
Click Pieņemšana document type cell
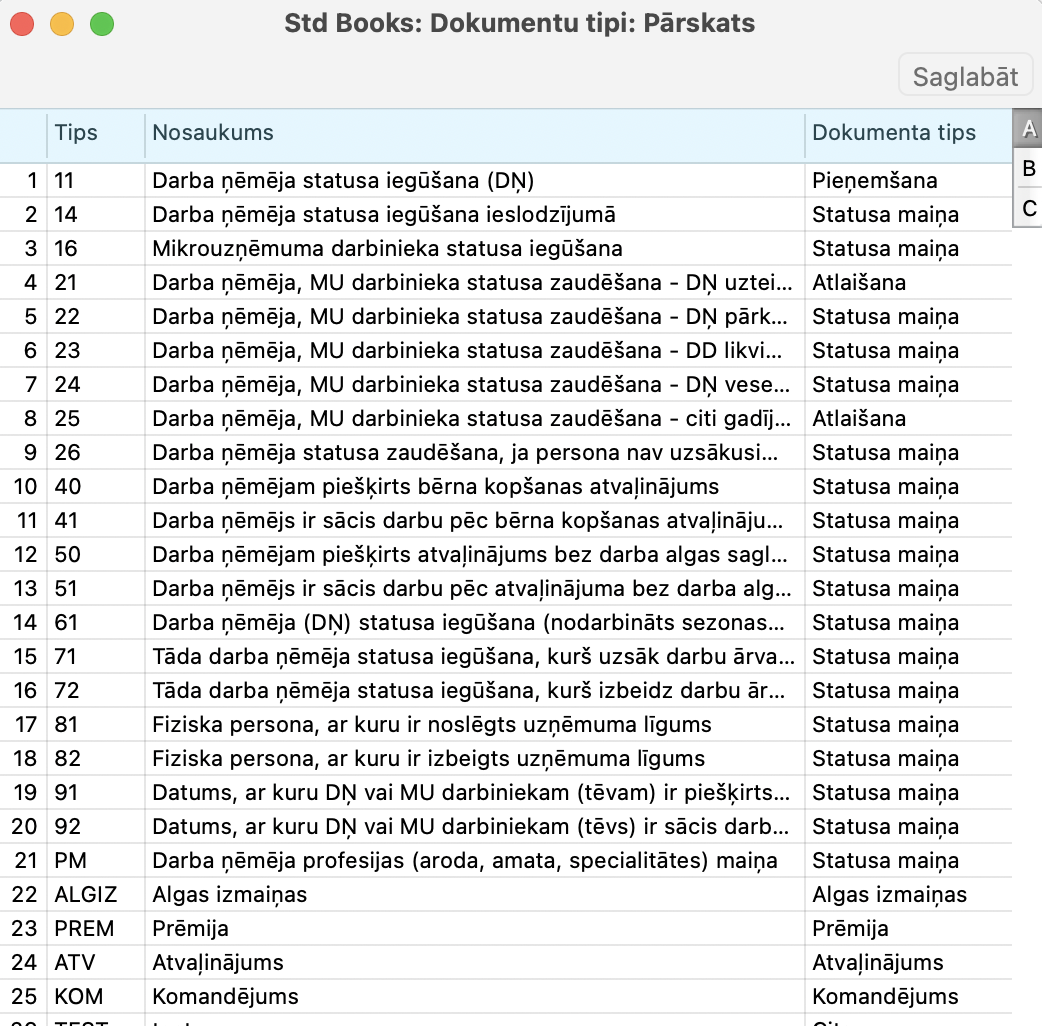pos(874,181)
